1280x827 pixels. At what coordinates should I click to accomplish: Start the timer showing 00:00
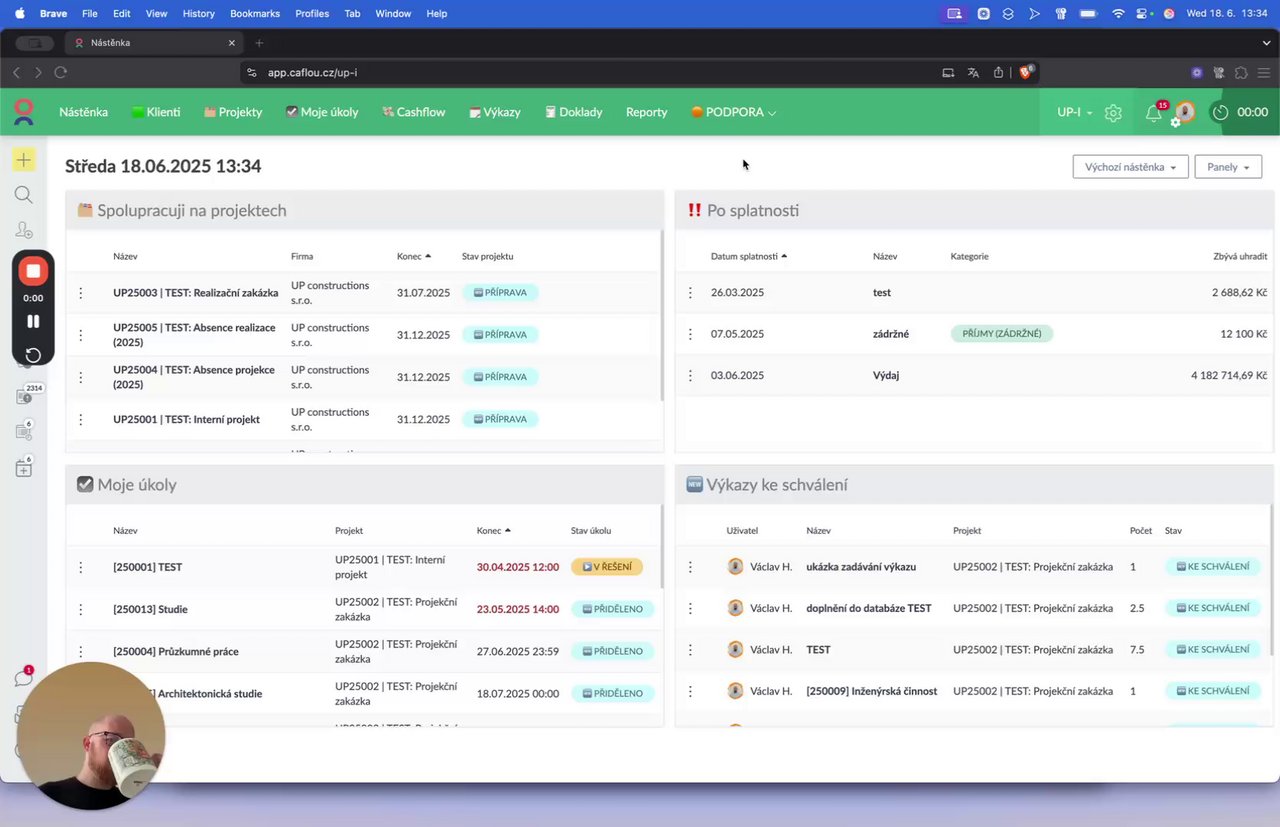pyautogui.click(x=1241, y=112)
